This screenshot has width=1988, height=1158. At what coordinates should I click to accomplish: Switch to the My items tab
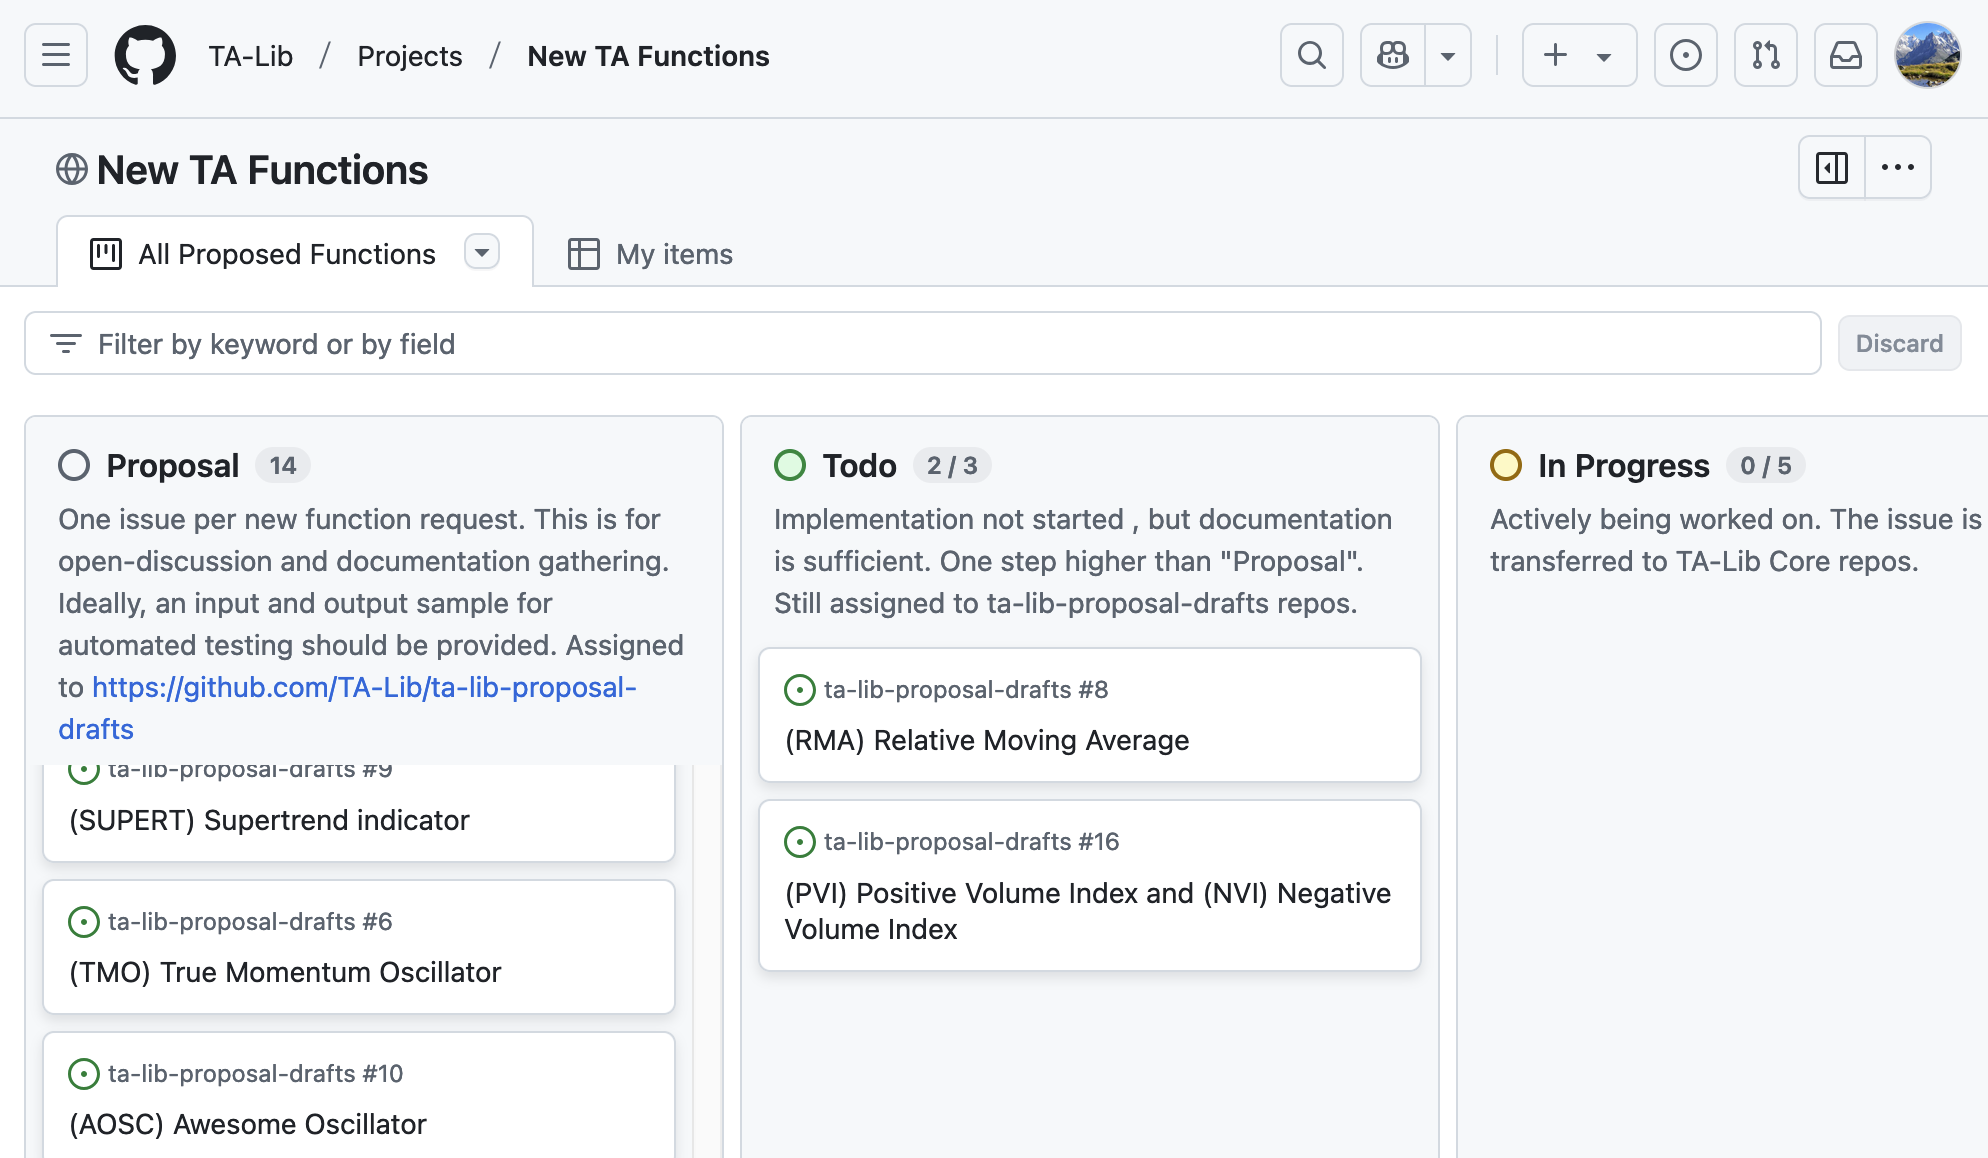(x=651, y=254)
